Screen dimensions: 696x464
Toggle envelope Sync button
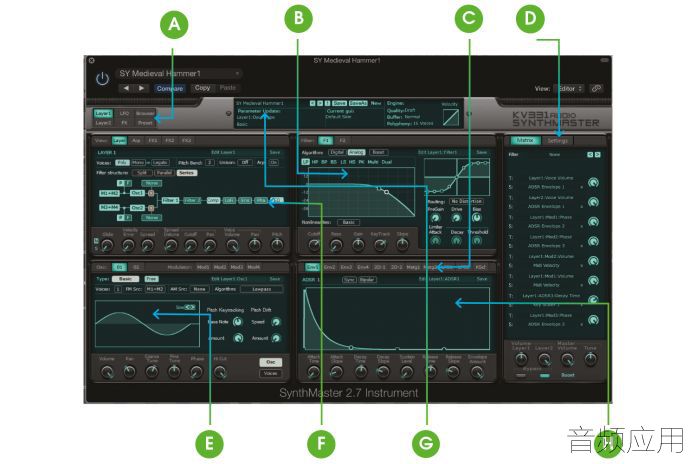coord(349,280)
